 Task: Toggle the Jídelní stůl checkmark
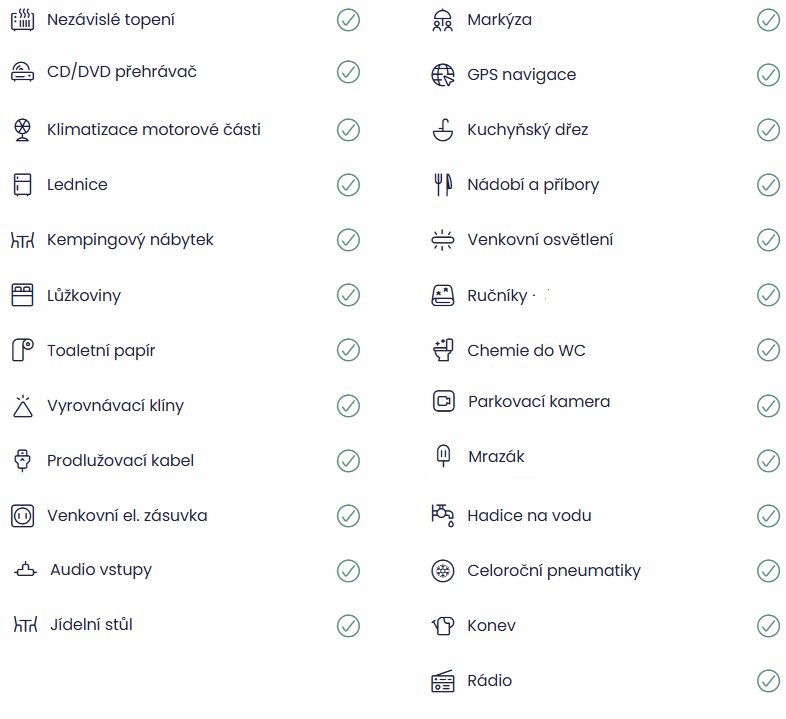point(348,625)
